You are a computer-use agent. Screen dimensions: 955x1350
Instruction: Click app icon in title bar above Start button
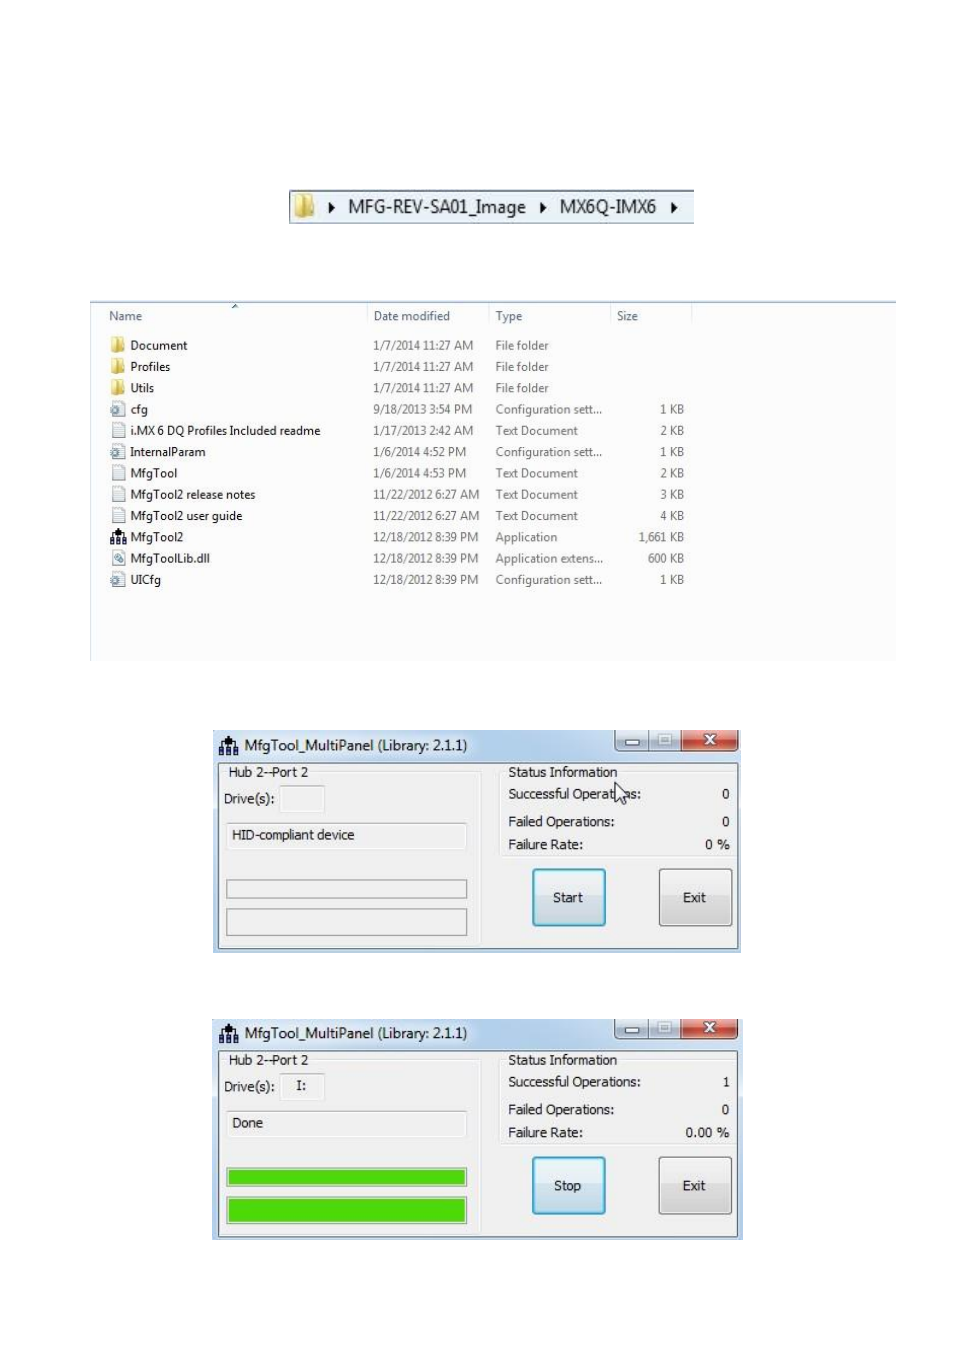tap(229, 746)
